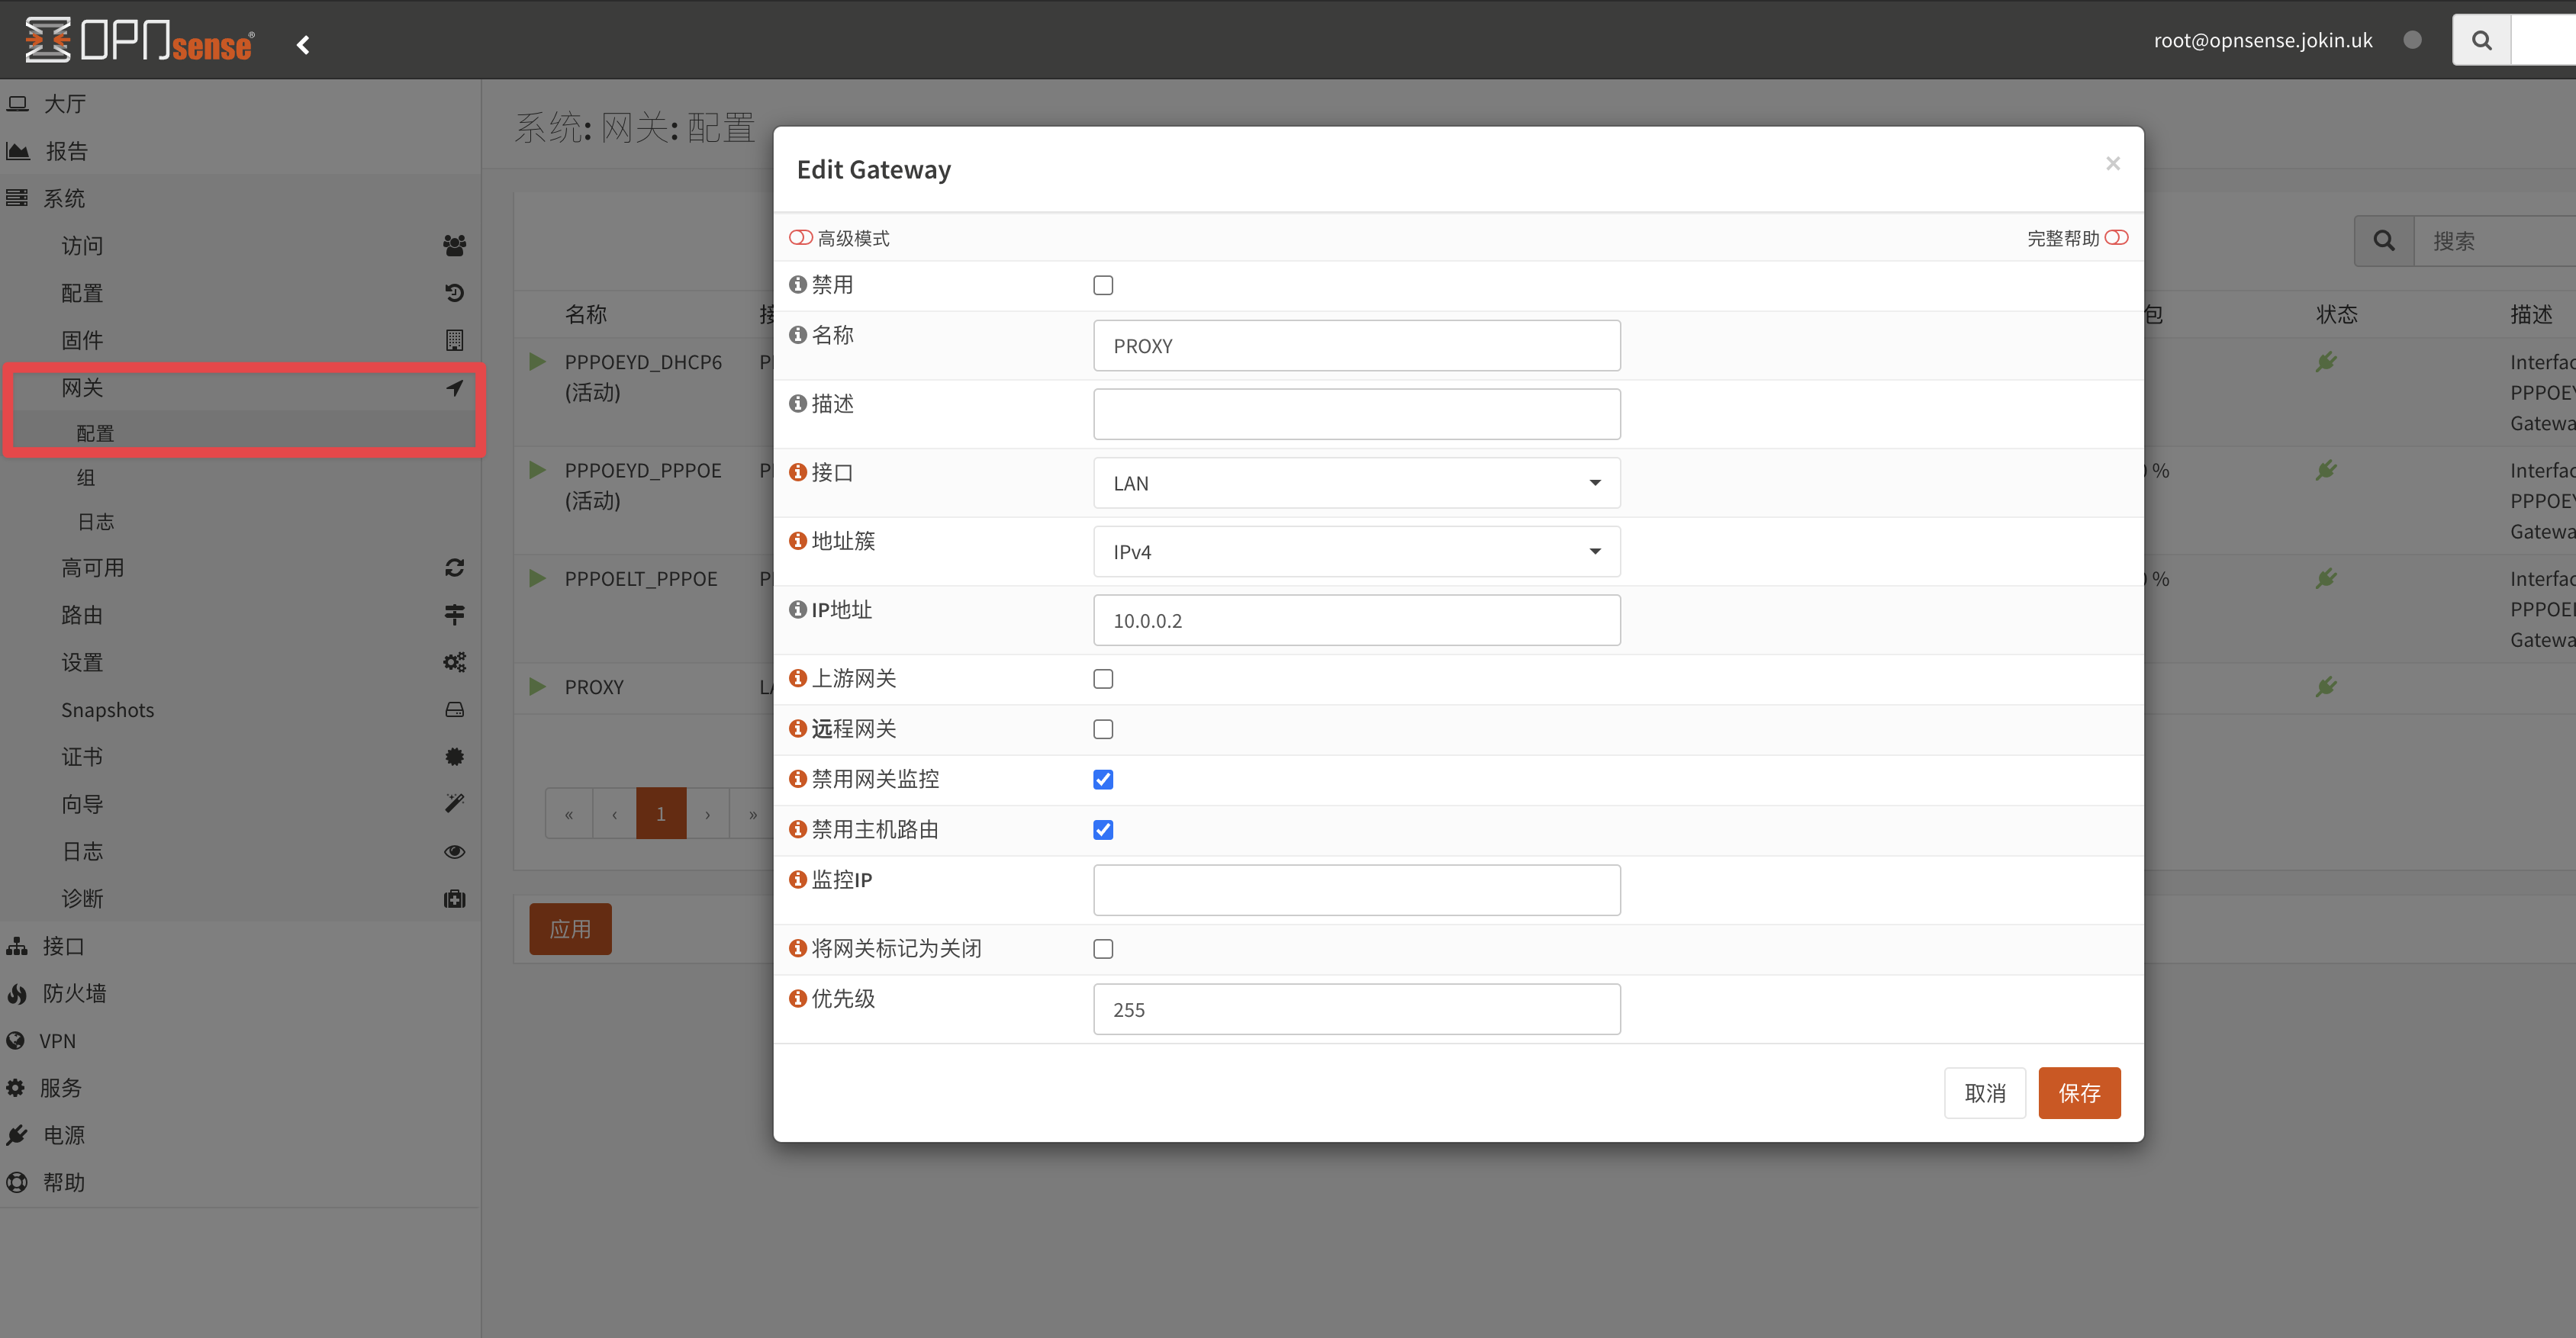Expand the PPPOEYD_DHCP6 row triangle
Image resolution: width=2576 pixels, height=1338 pixels.
coord(537,361)
